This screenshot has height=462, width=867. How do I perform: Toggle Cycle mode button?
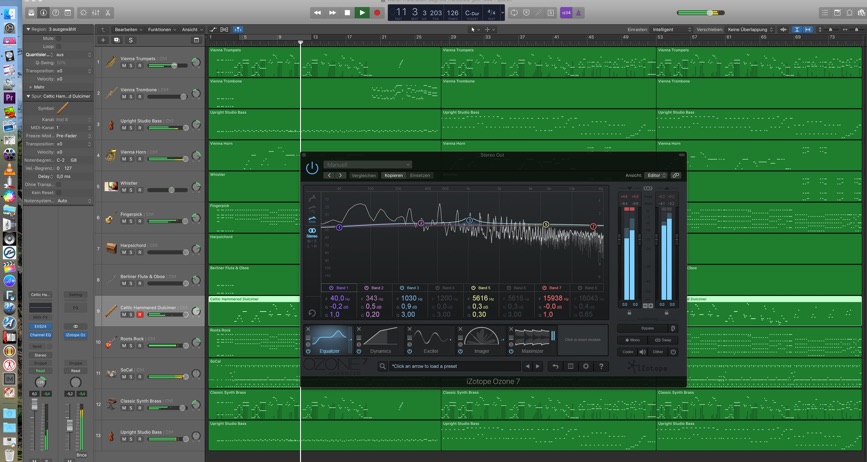pos(514,12)
